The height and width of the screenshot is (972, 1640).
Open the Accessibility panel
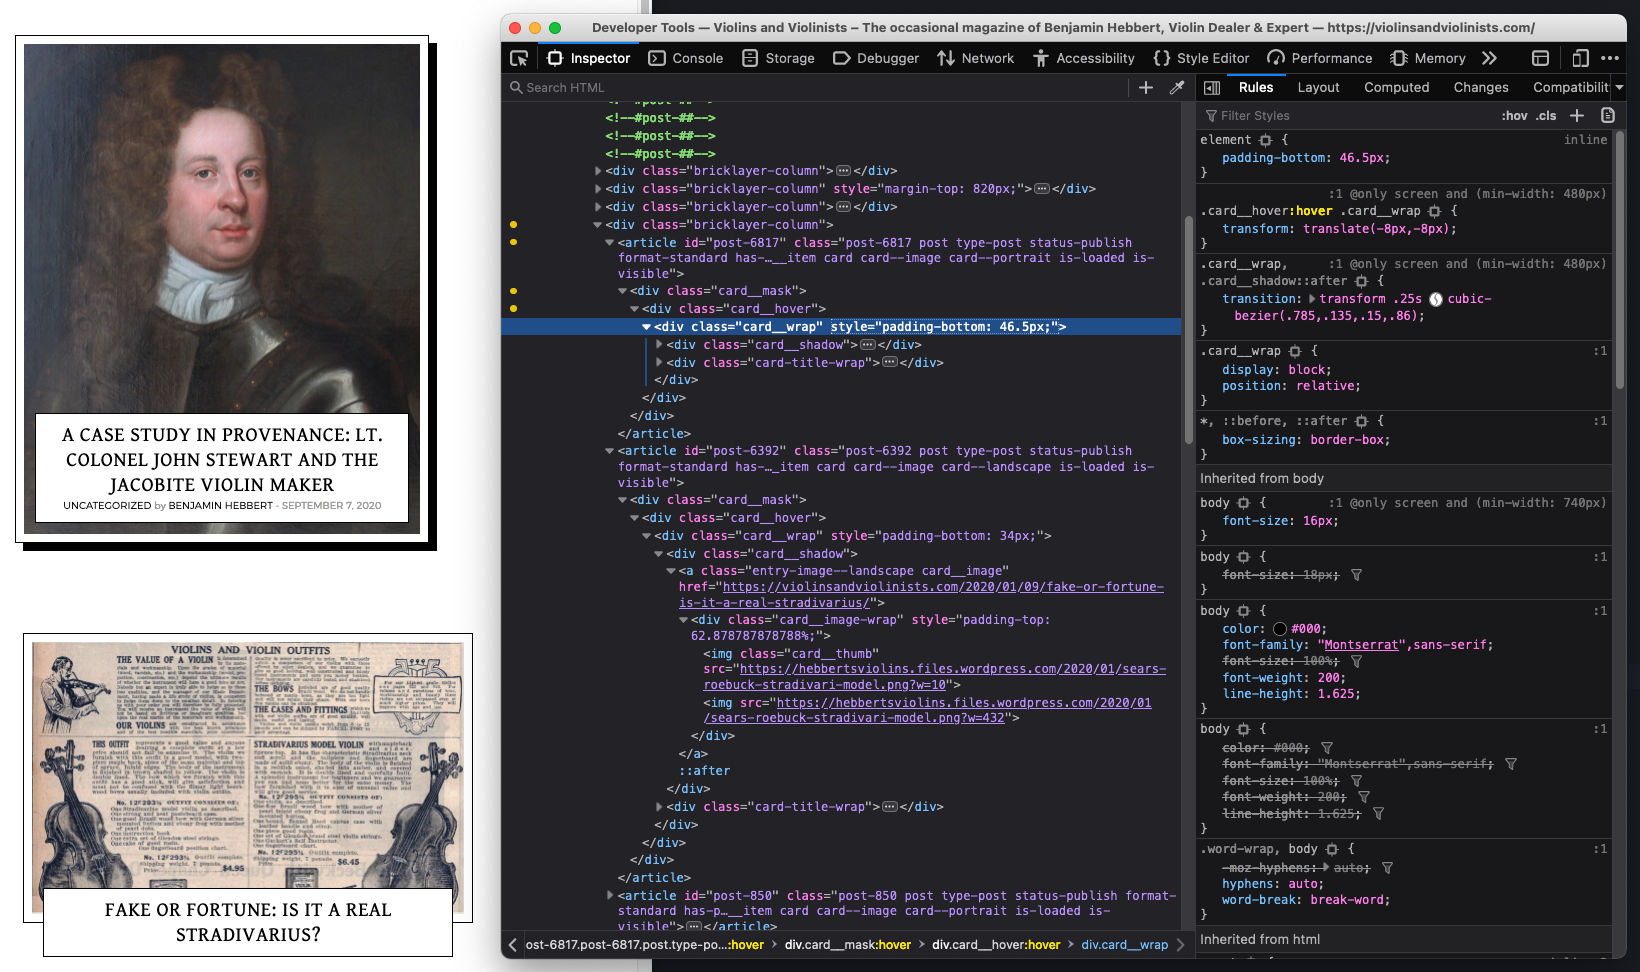click(x=1084, y=58)
